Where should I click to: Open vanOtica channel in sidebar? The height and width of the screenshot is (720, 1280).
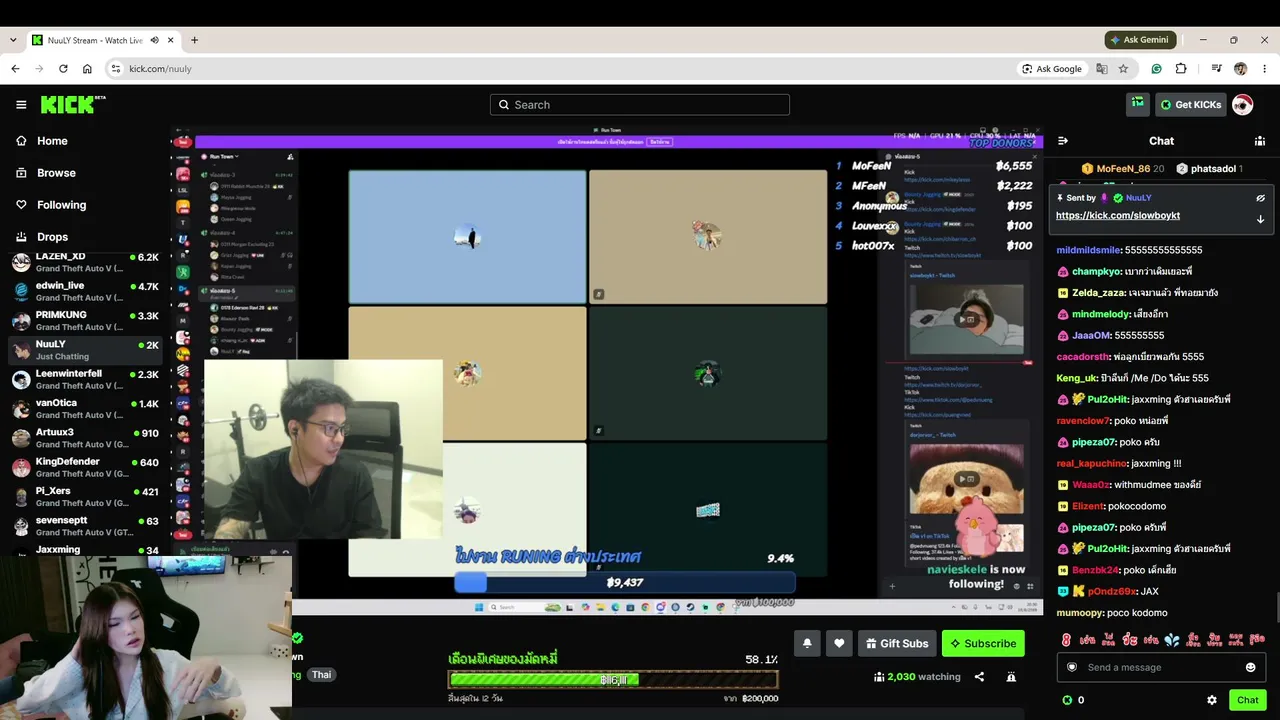[x=85, y=409]
